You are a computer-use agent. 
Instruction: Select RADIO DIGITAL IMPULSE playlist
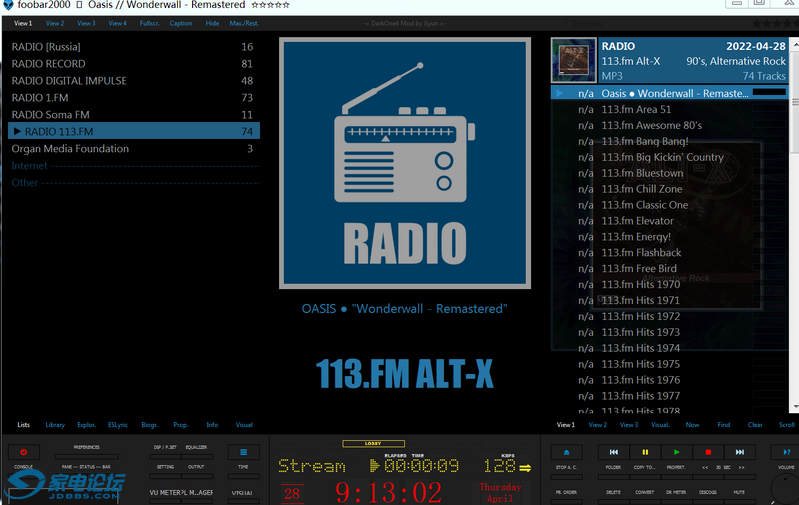pos(134,81)
